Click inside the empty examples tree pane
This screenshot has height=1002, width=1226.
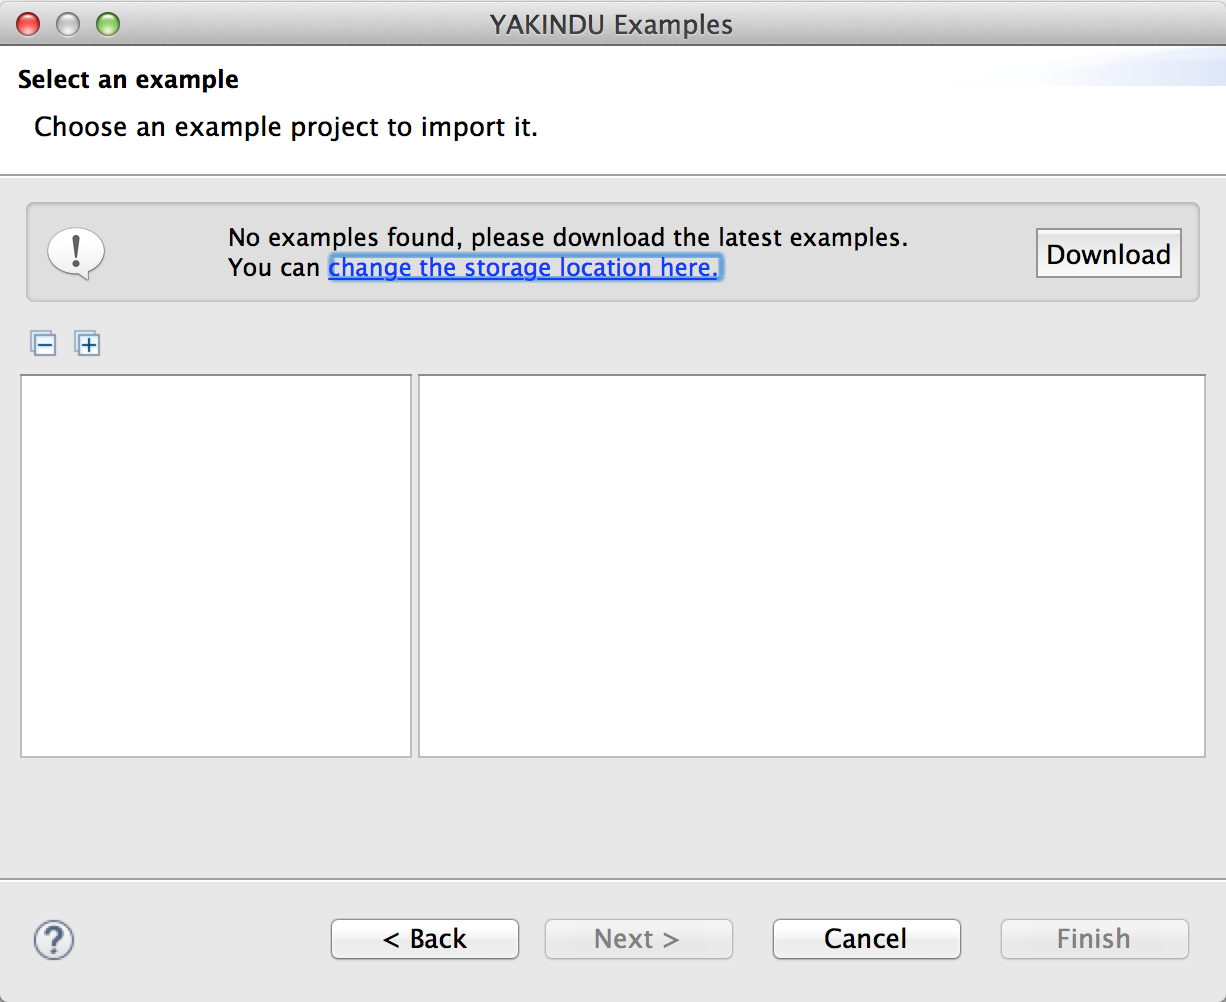pos(216,566)
